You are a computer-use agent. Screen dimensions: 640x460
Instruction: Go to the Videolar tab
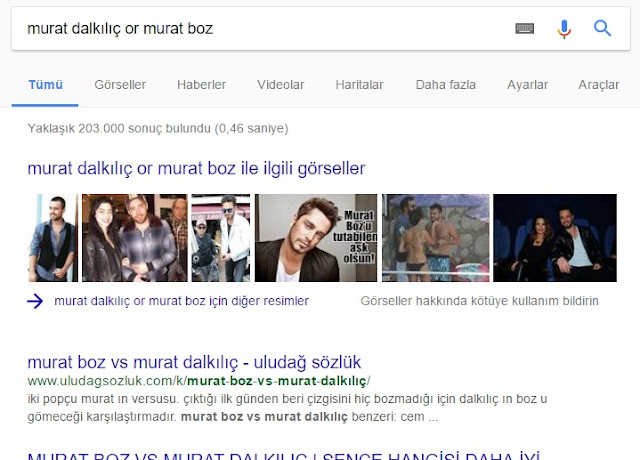(280, 85)
